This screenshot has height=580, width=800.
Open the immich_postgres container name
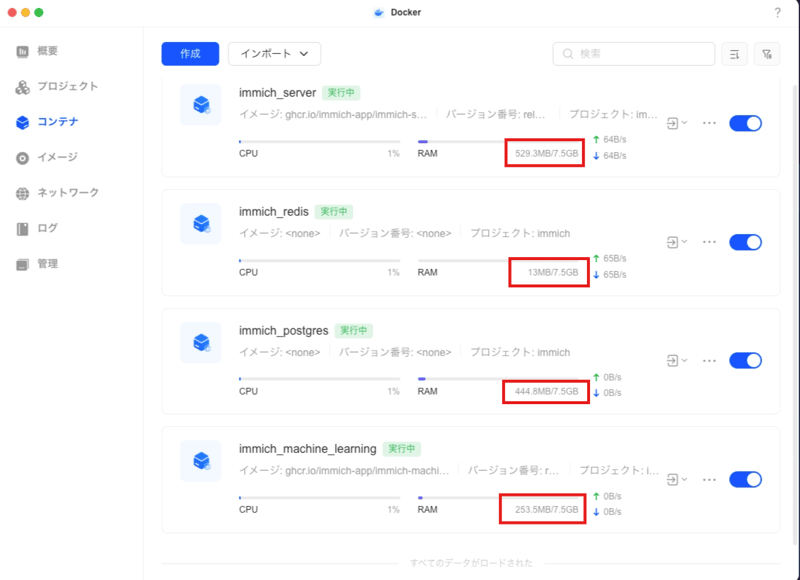[x=284, y=331]
